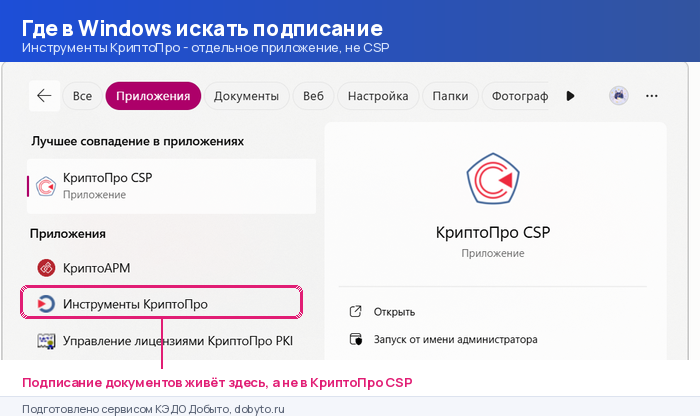Go back with the left arrow button
700x416 pixels.
[44, 96]
